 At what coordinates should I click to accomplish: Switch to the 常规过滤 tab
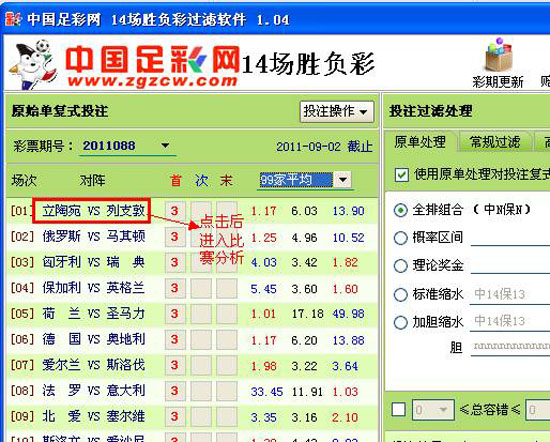(495, 142)
